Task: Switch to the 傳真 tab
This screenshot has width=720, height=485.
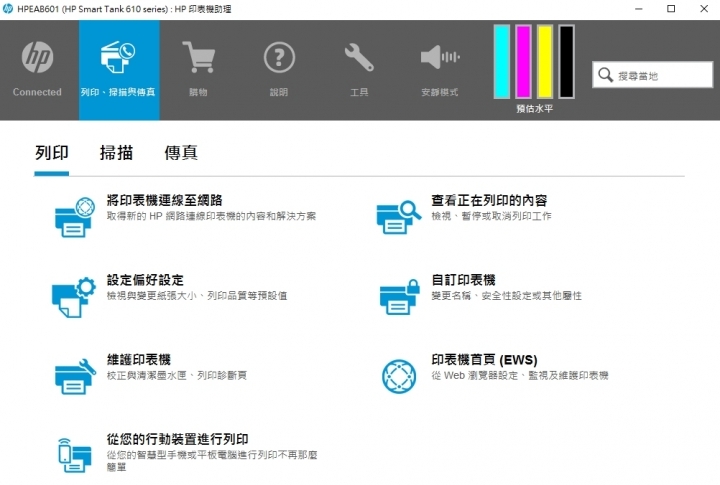Action: tap(181, 153)
